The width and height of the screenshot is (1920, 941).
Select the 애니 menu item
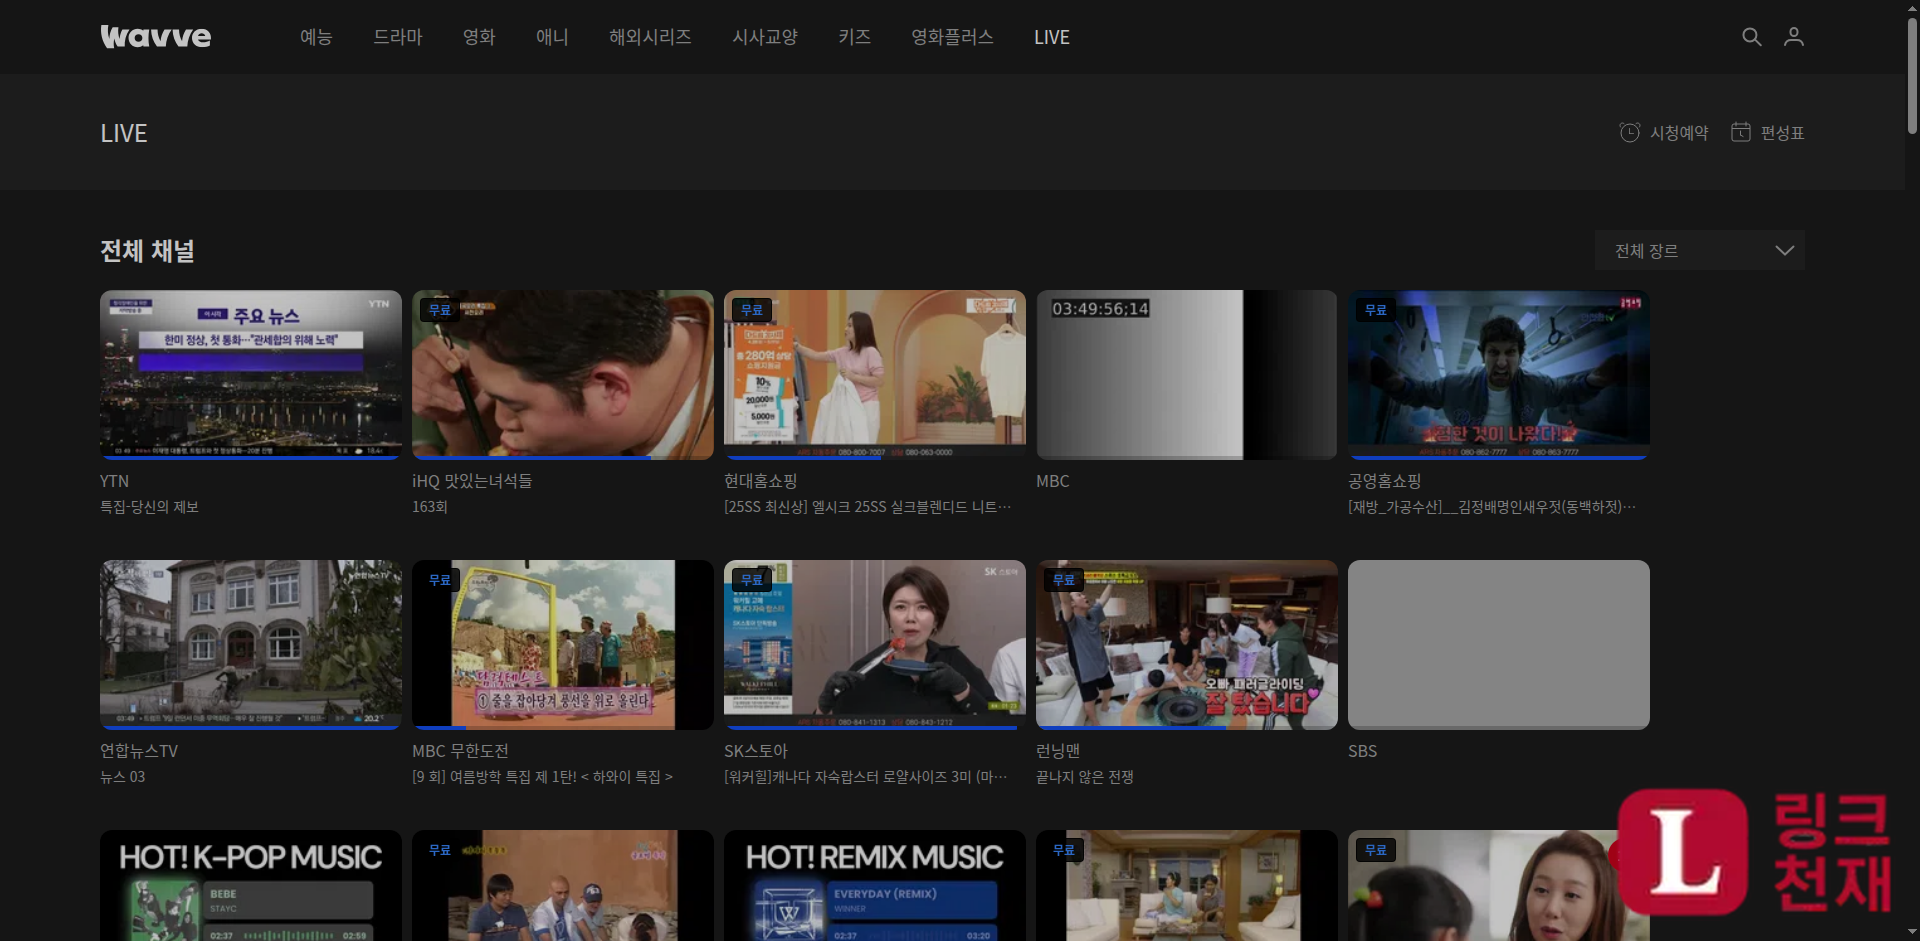tap(552, 37)
